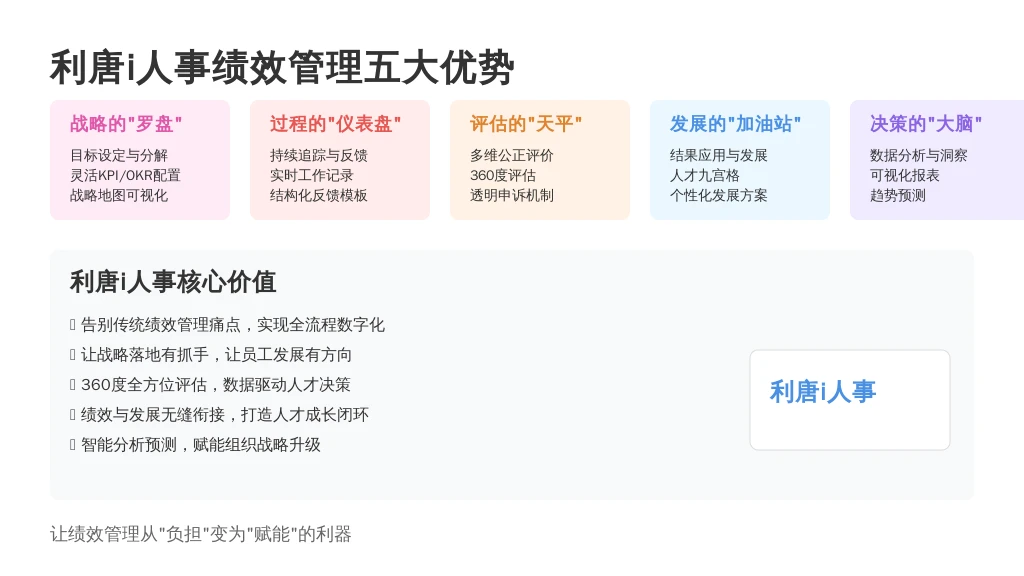Select the 结构化反馈模板 line

click(319, 195)
